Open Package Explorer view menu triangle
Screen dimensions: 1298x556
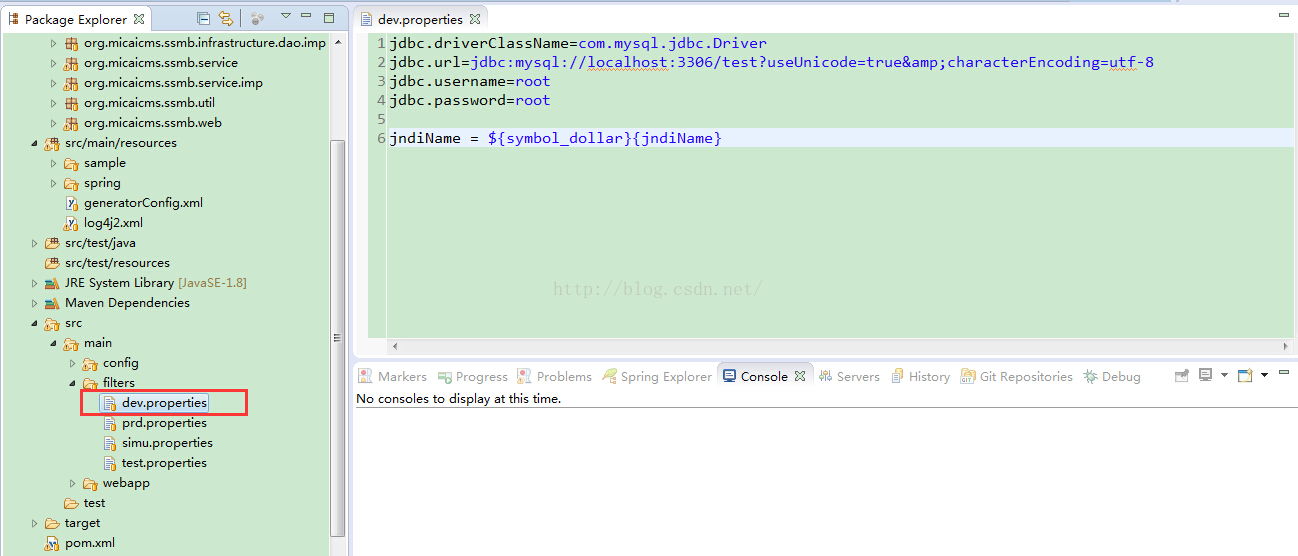(x=286, y=17)
